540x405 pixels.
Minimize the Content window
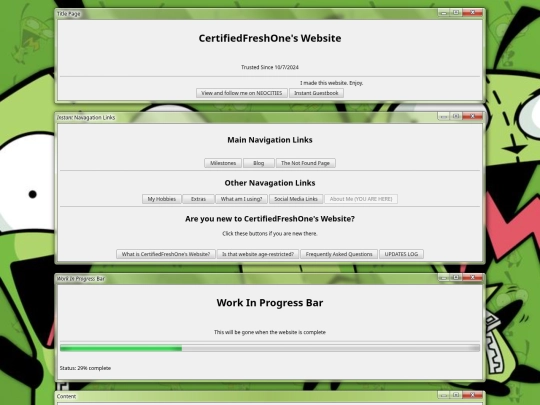[444, 395]
